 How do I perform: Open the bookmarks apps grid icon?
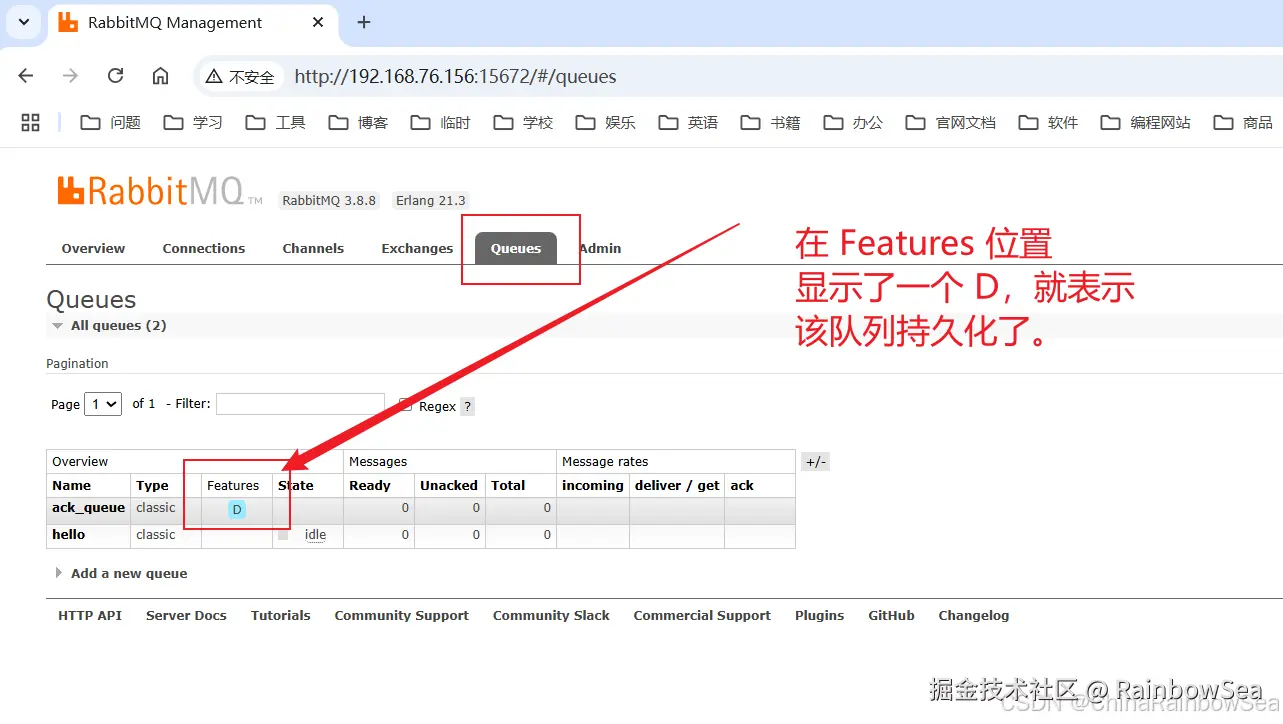tap(30, 122)
